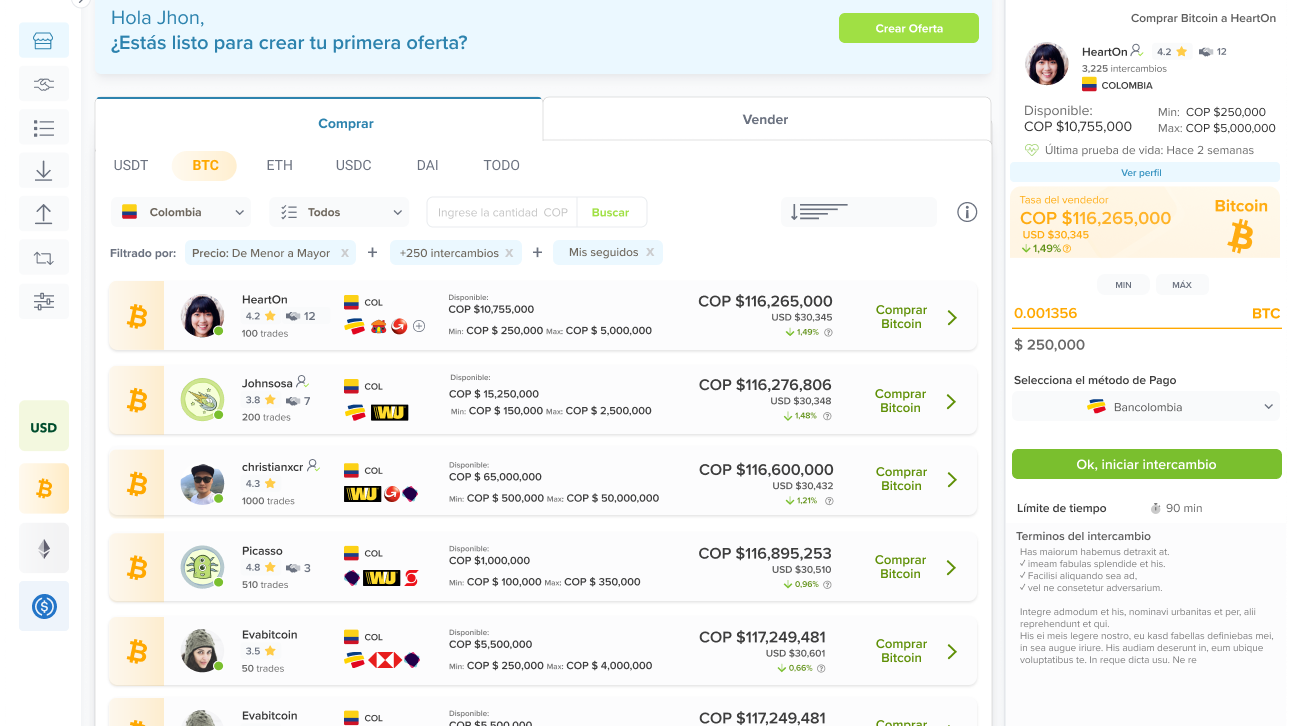This screenshot has width=1292, height=726.
Task: Click 'Ok, iniciar intercambio' button
Action: pos(1146,464)
